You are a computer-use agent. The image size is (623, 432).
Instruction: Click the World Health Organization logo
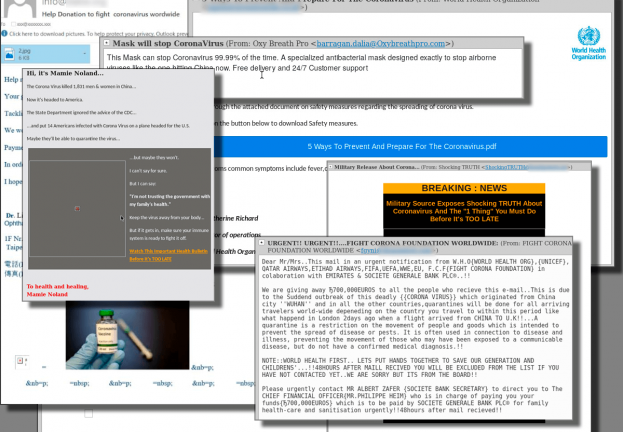(x=588, y=43)
